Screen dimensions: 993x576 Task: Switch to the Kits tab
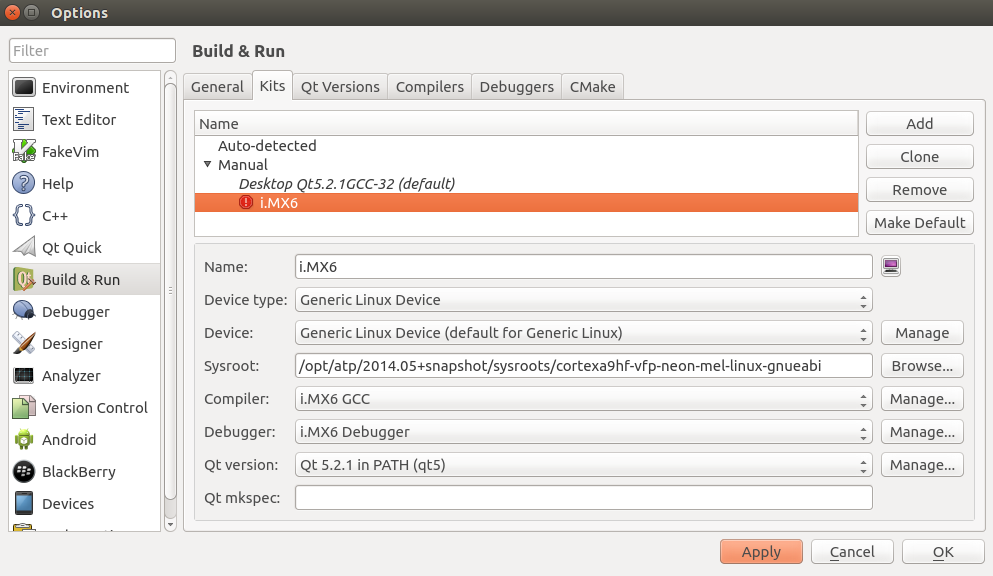click(x=272, y=85)
